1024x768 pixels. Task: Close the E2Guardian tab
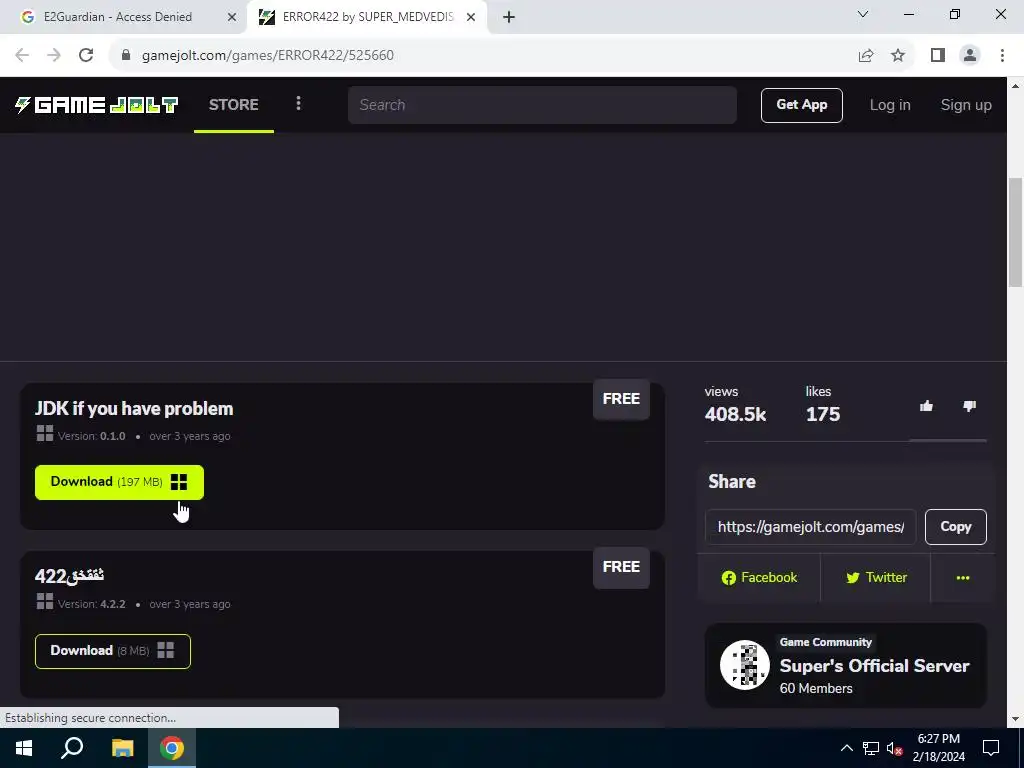[232, 18]
